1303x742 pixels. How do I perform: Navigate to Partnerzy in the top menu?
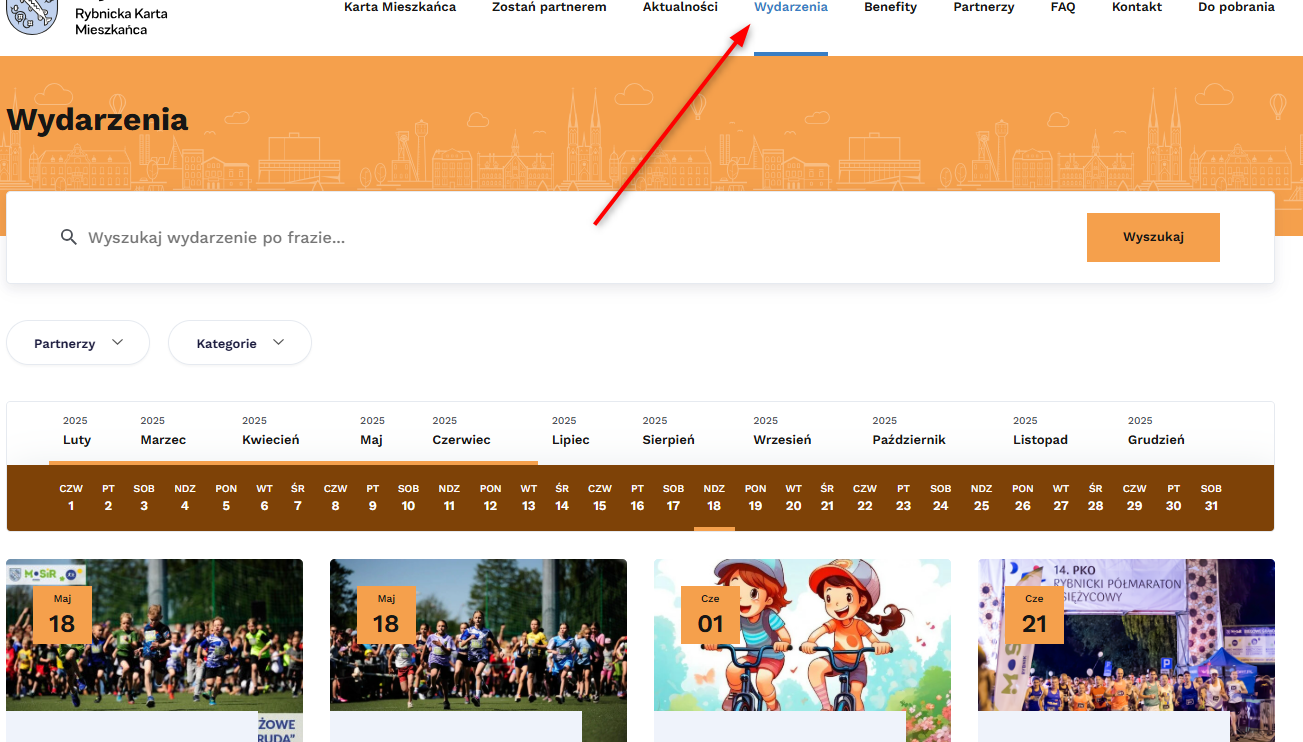(x=984, y=7)
